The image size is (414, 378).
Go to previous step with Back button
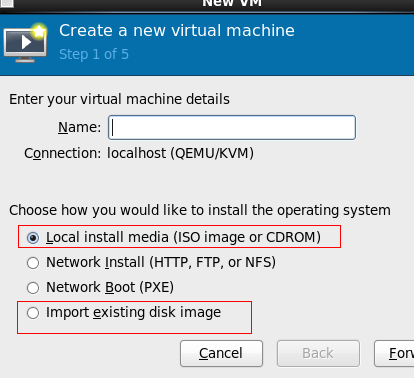point(318,353)
